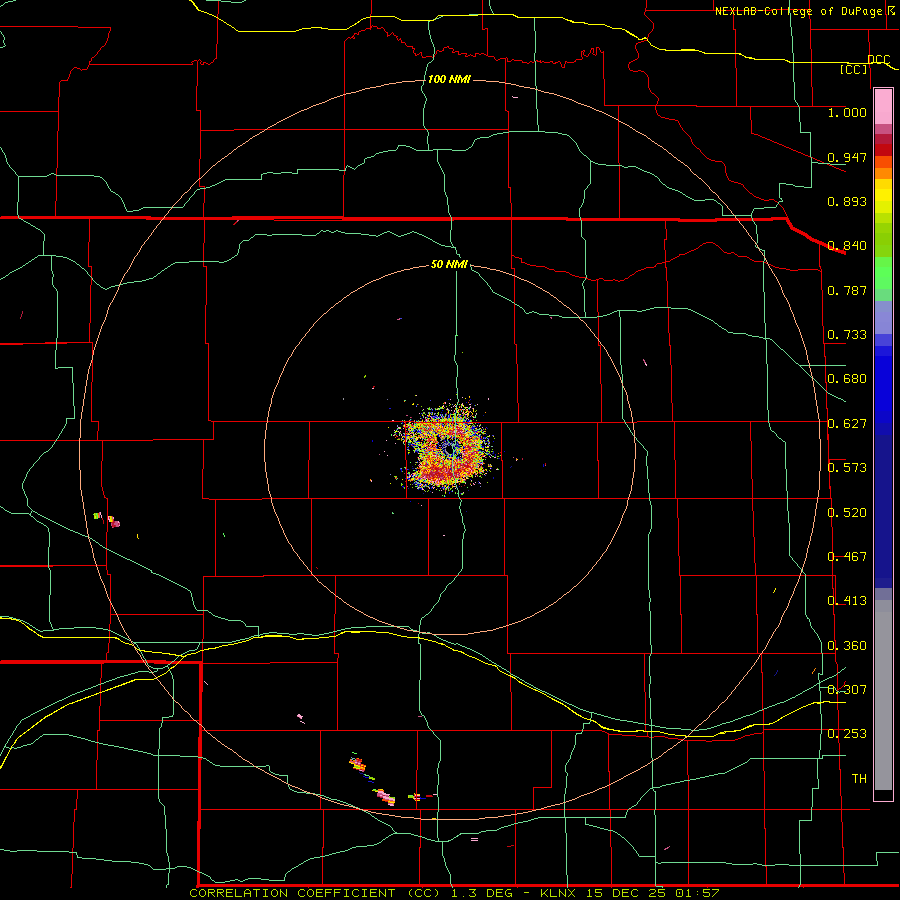This screenshot has height=900, width=900.
Task: Select the 0.467 legend value
Action: pyautogui.click(x=847, y=557)
